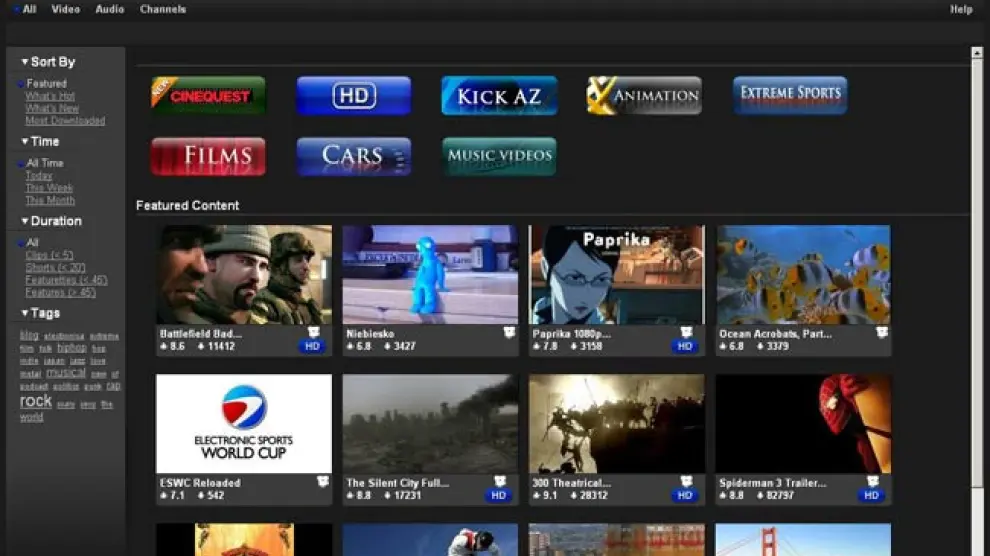Browse the Extreme Sports channel icon
Screen dimensions: 990x556
pos(789,95)
